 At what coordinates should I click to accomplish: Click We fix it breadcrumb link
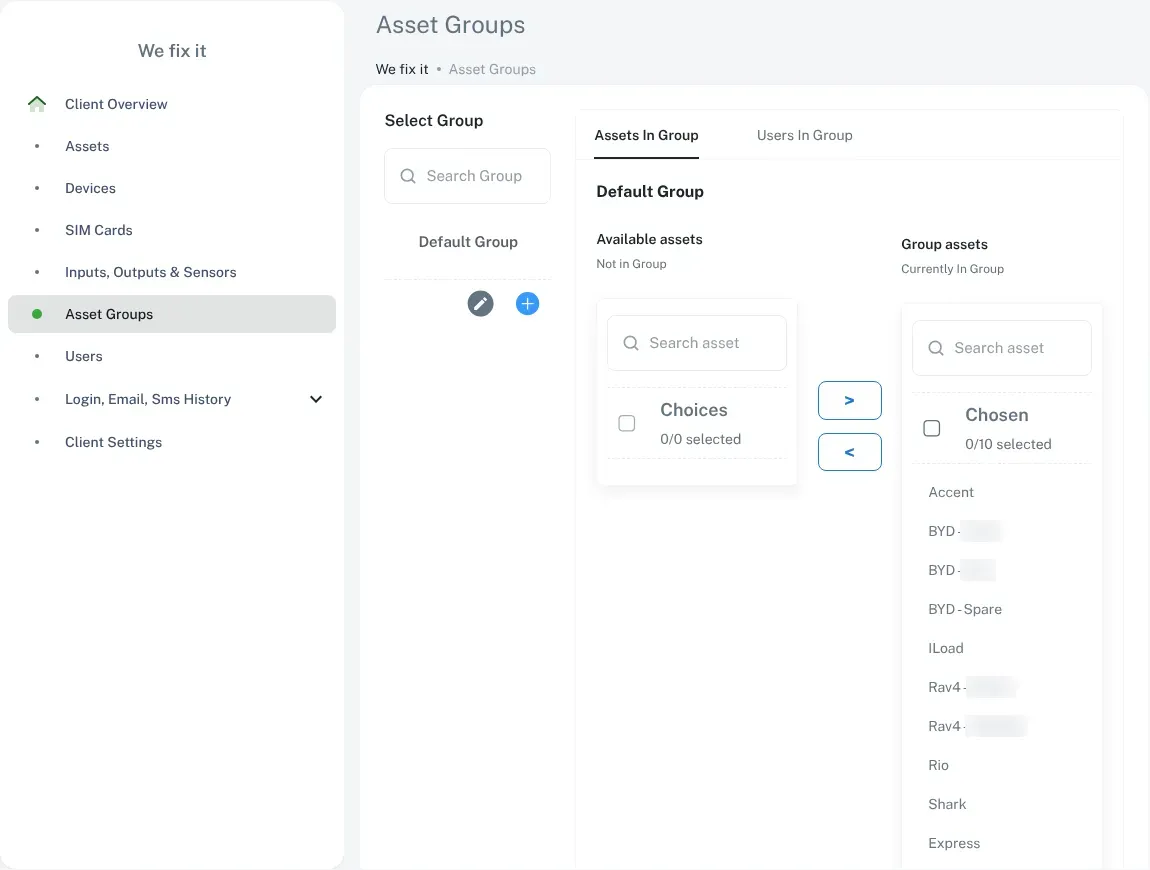tap(402, 69)
